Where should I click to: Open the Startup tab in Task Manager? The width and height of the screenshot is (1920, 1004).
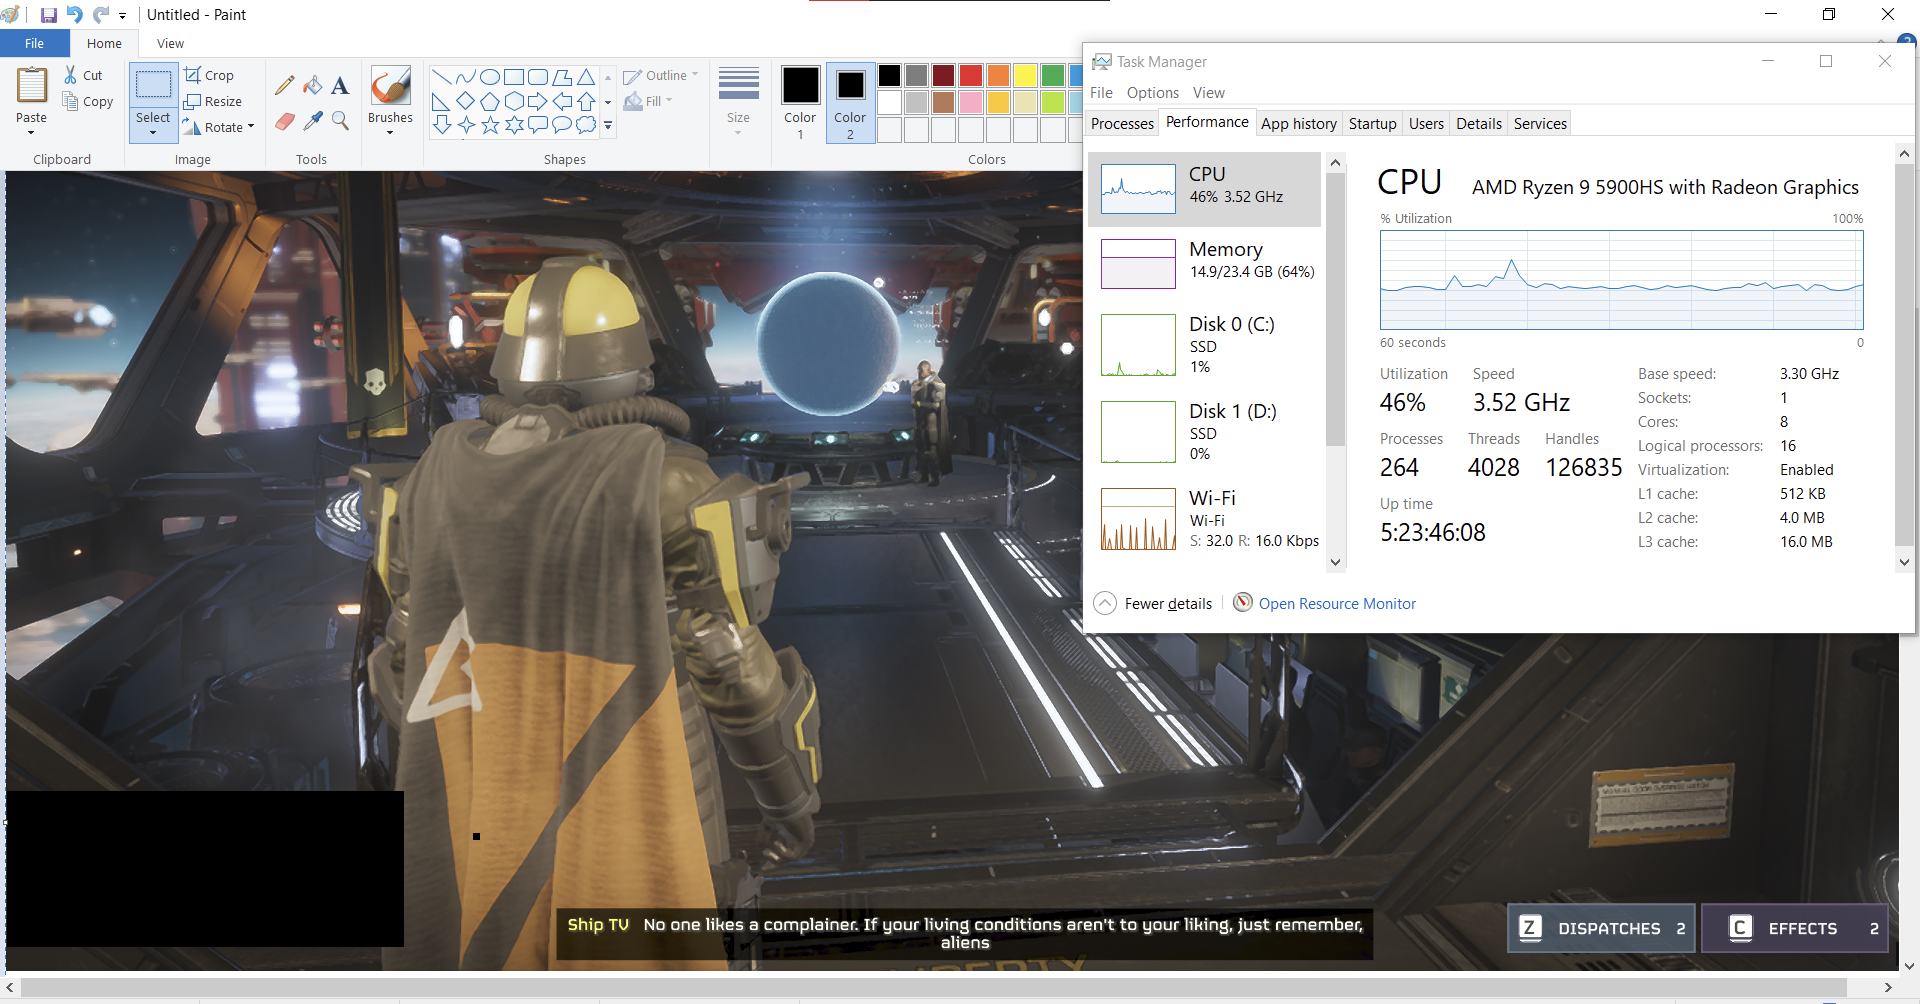1372,123
